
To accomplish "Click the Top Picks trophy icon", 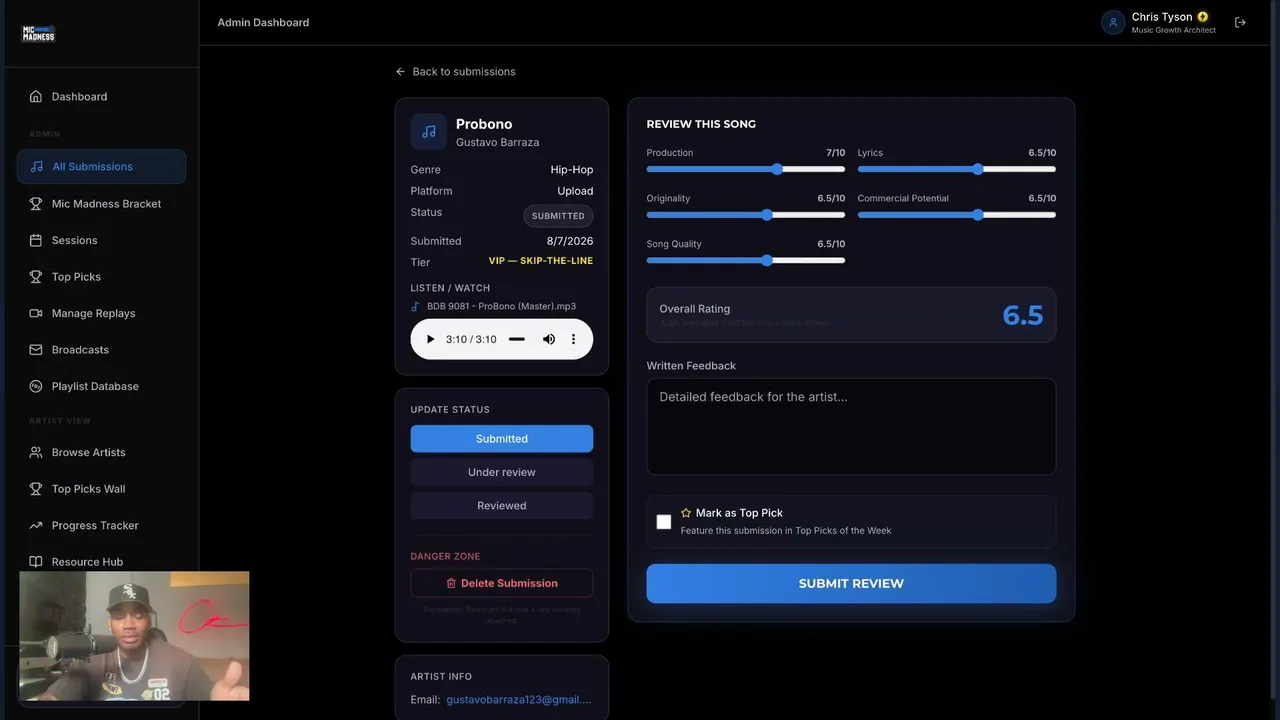I will (x=36, y=277).
